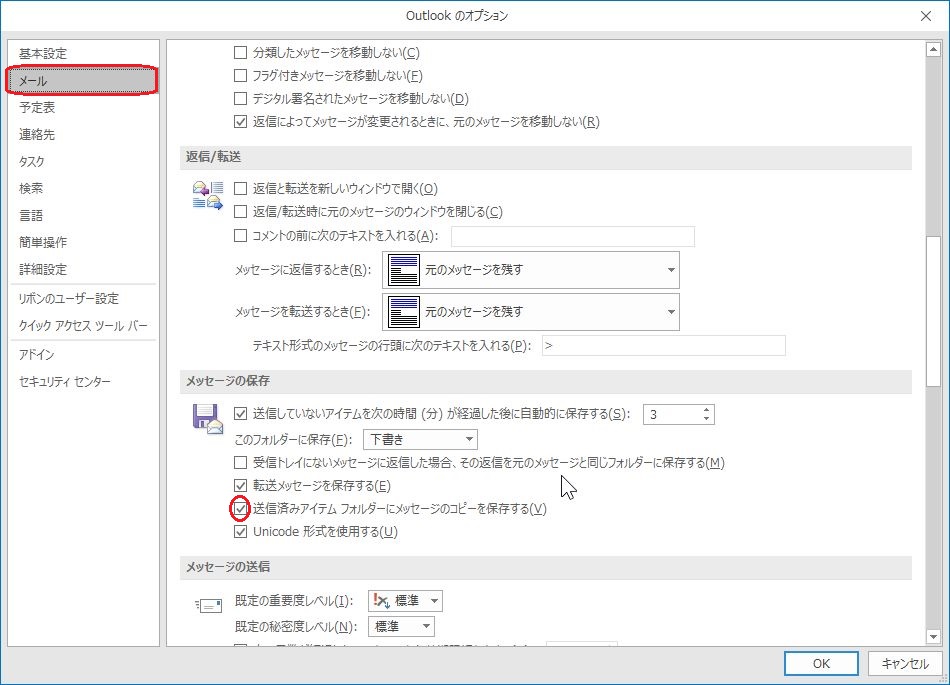Toggle auto-save unsent items checkbox

[x=241, y=414]
